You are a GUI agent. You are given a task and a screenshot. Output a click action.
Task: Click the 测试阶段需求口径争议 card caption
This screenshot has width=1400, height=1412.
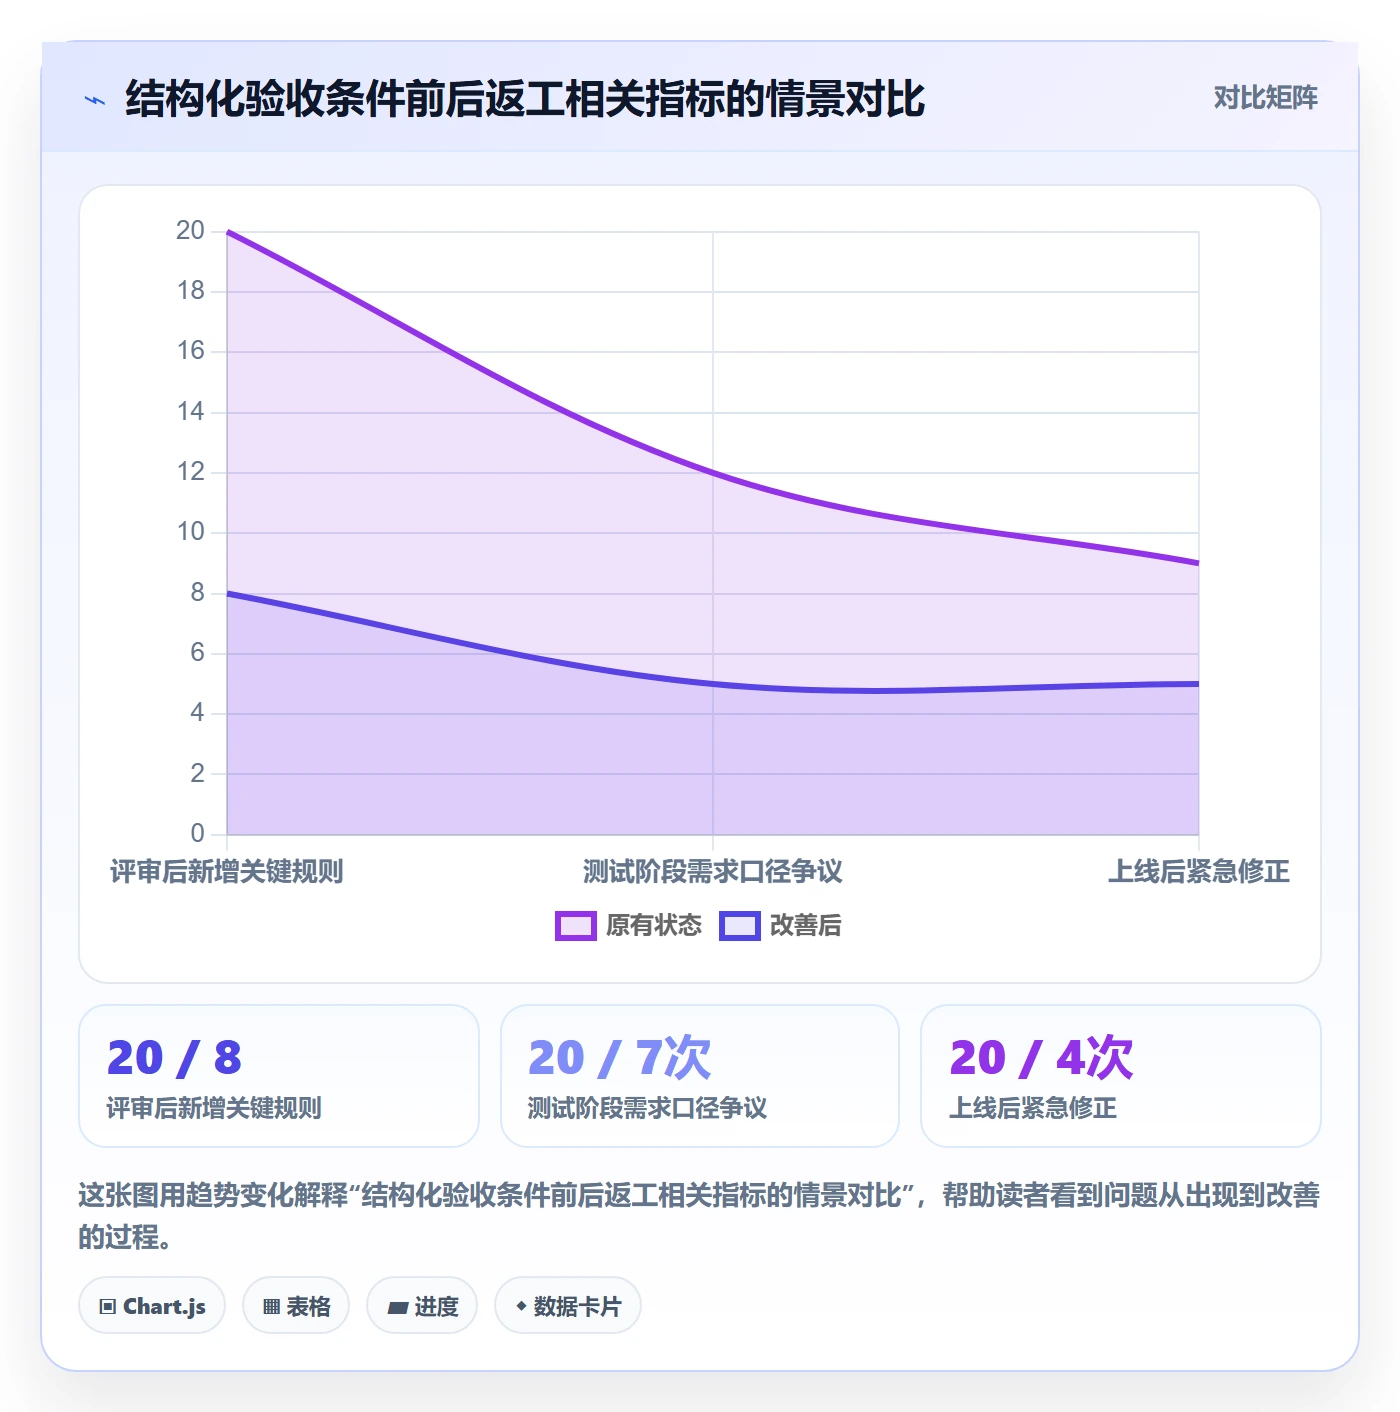click(647, 1108)
